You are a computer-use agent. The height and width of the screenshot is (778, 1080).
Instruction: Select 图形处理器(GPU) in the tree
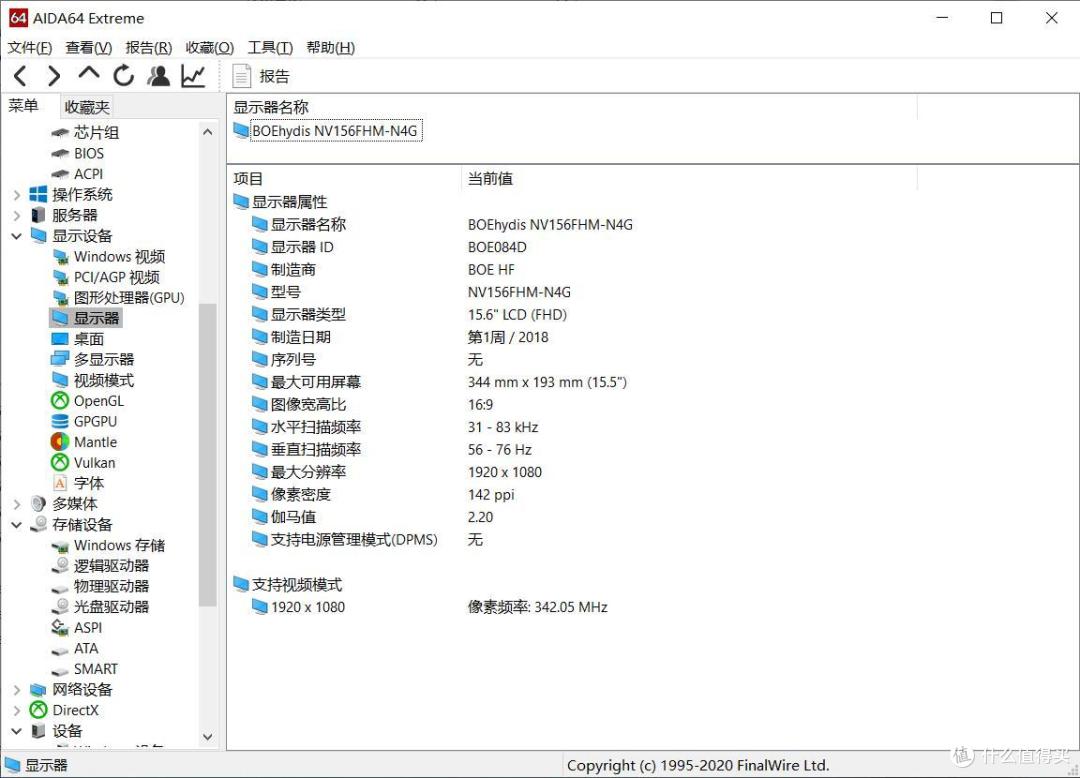[129, 298]
